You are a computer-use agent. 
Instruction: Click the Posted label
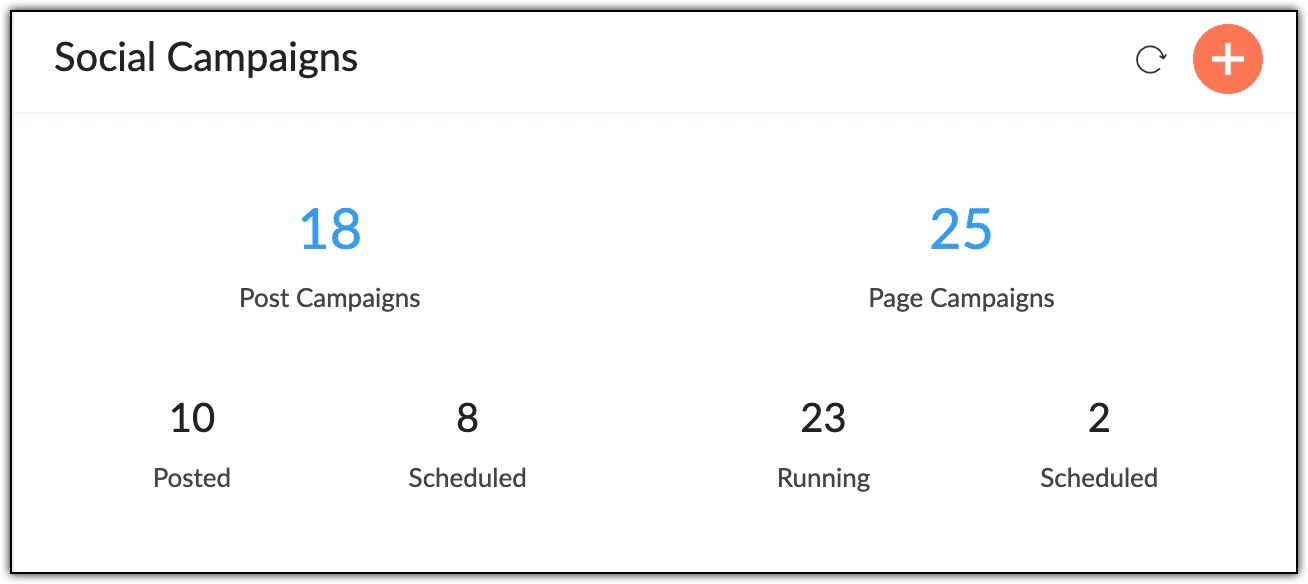(192, 478)
